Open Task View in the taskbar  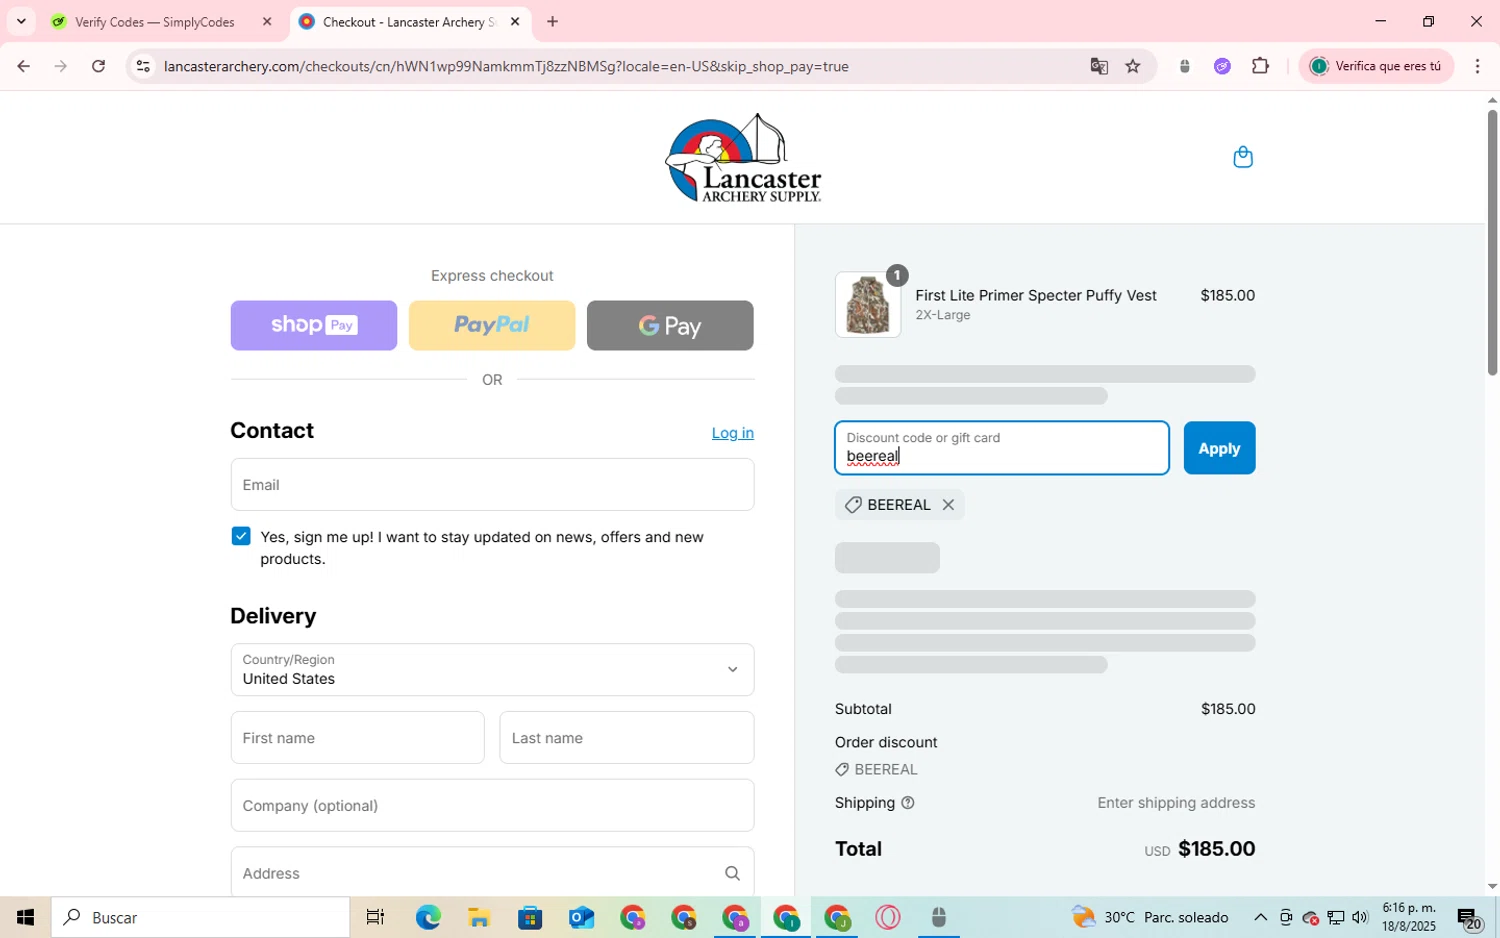[375, 917]
